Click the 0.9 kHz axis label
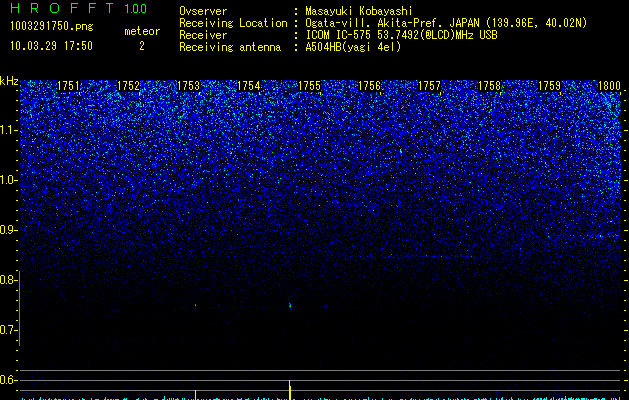The width and height of the screenshot is (629, 400). (7, 230)
